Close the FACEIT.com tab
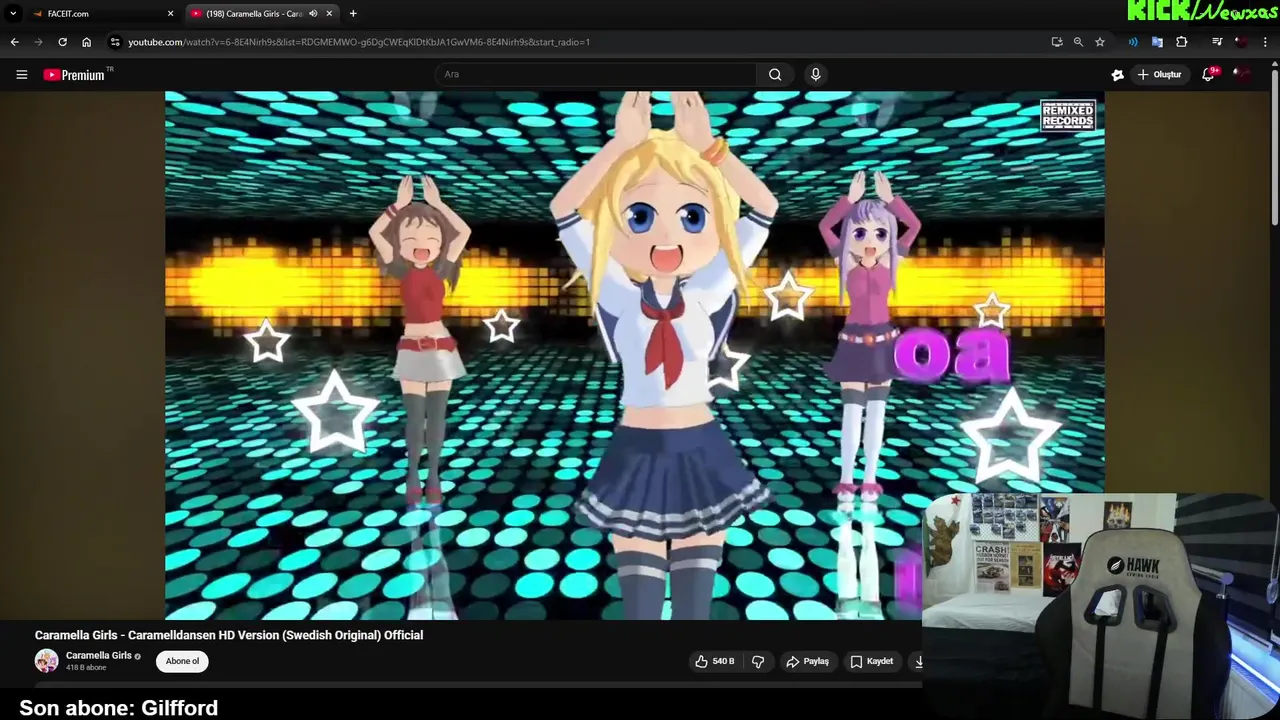The height and width of the screenshot is (720, 1280). [170, 14]
